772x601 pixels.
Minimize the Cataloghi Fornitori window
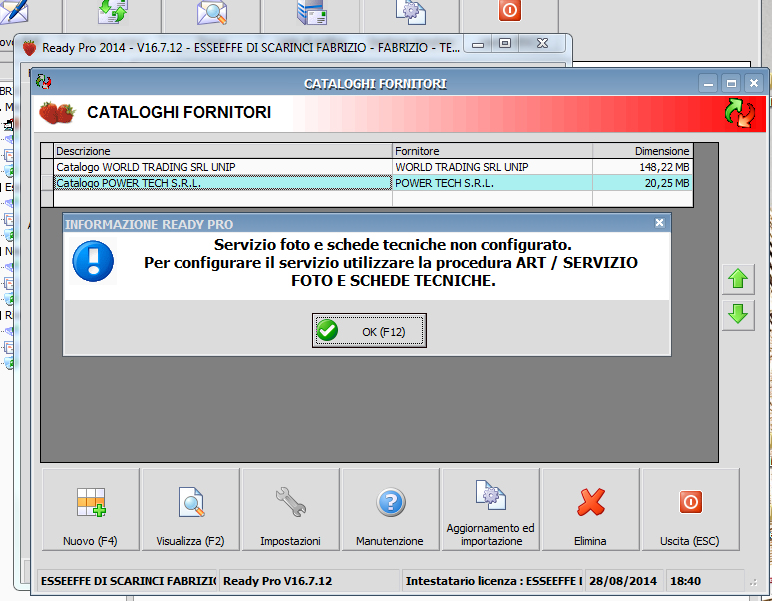pos(708,84)
